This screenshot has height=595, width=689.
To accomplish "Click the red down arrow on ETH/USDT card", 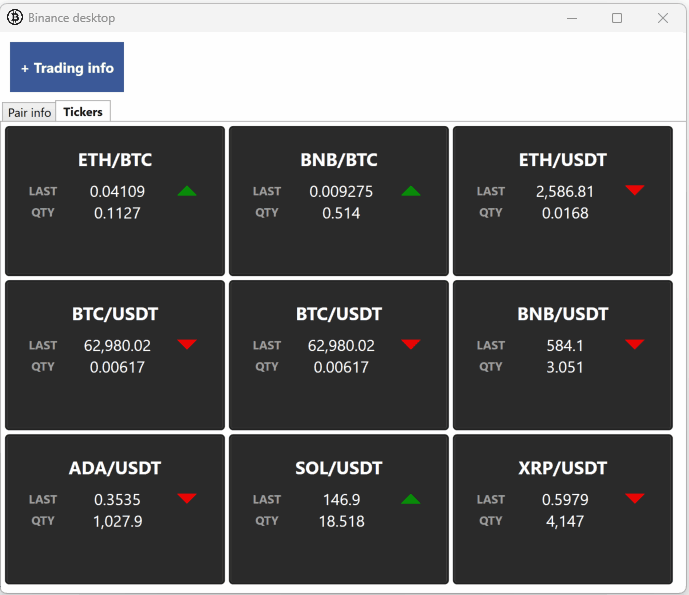I will (x=635, y=190).
